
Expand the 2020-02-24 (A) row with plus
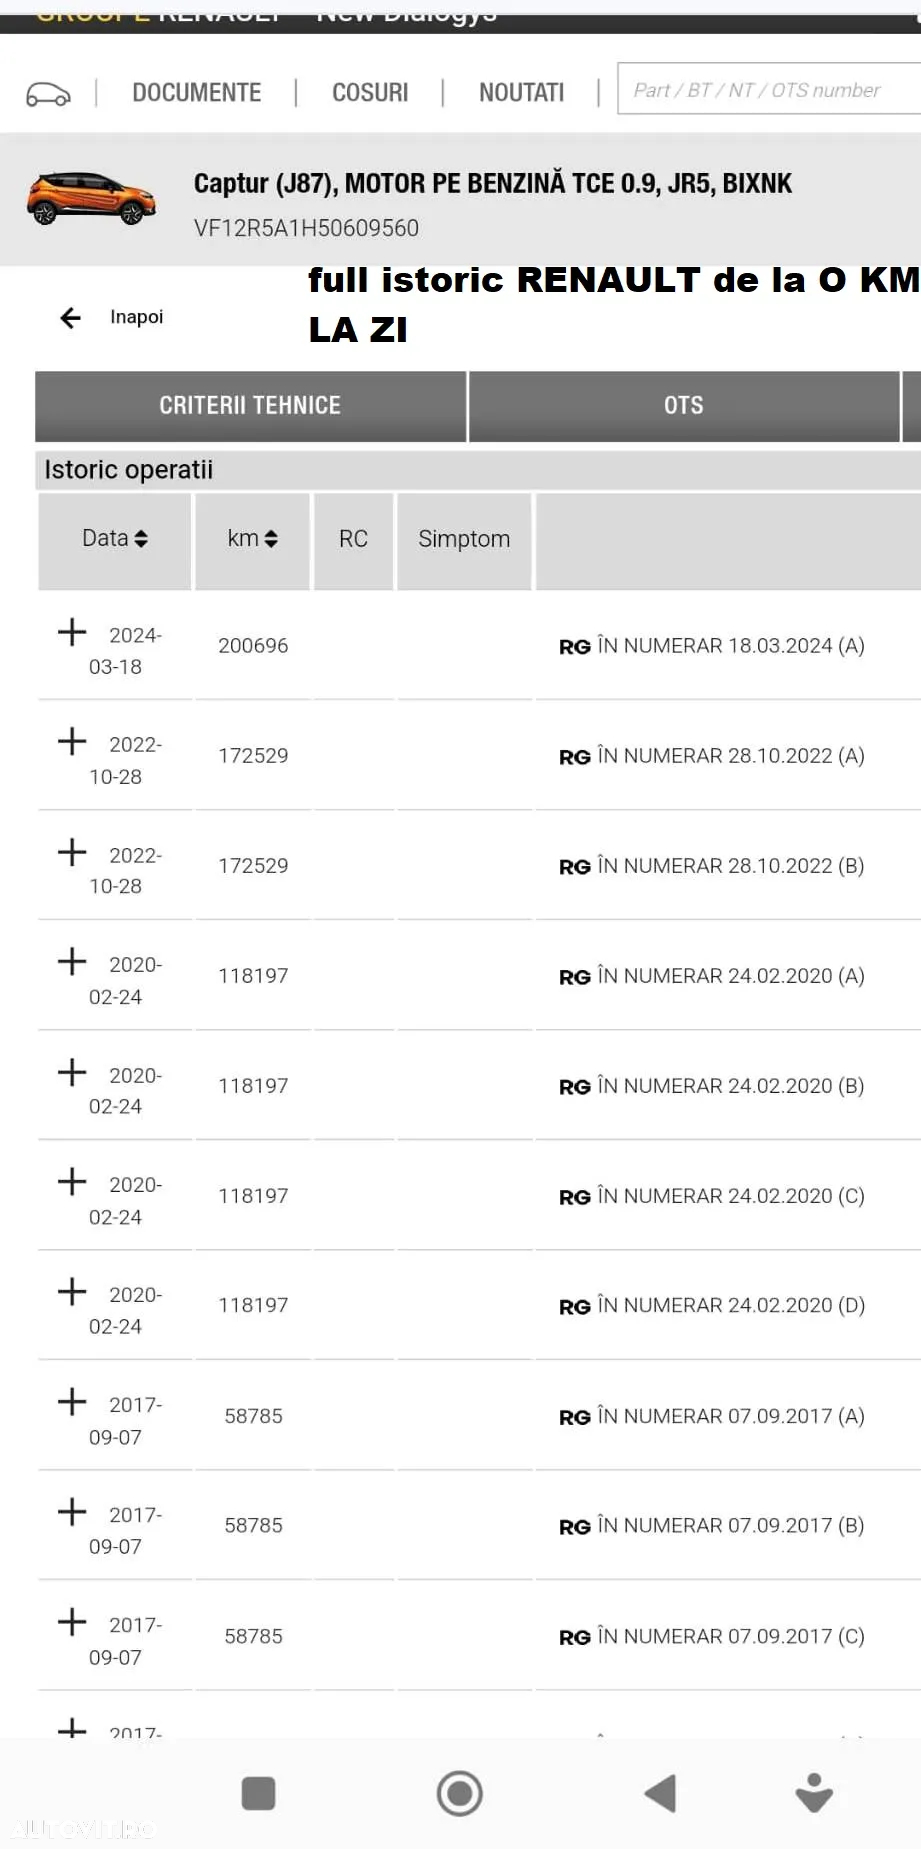click(x=72, y=962)
